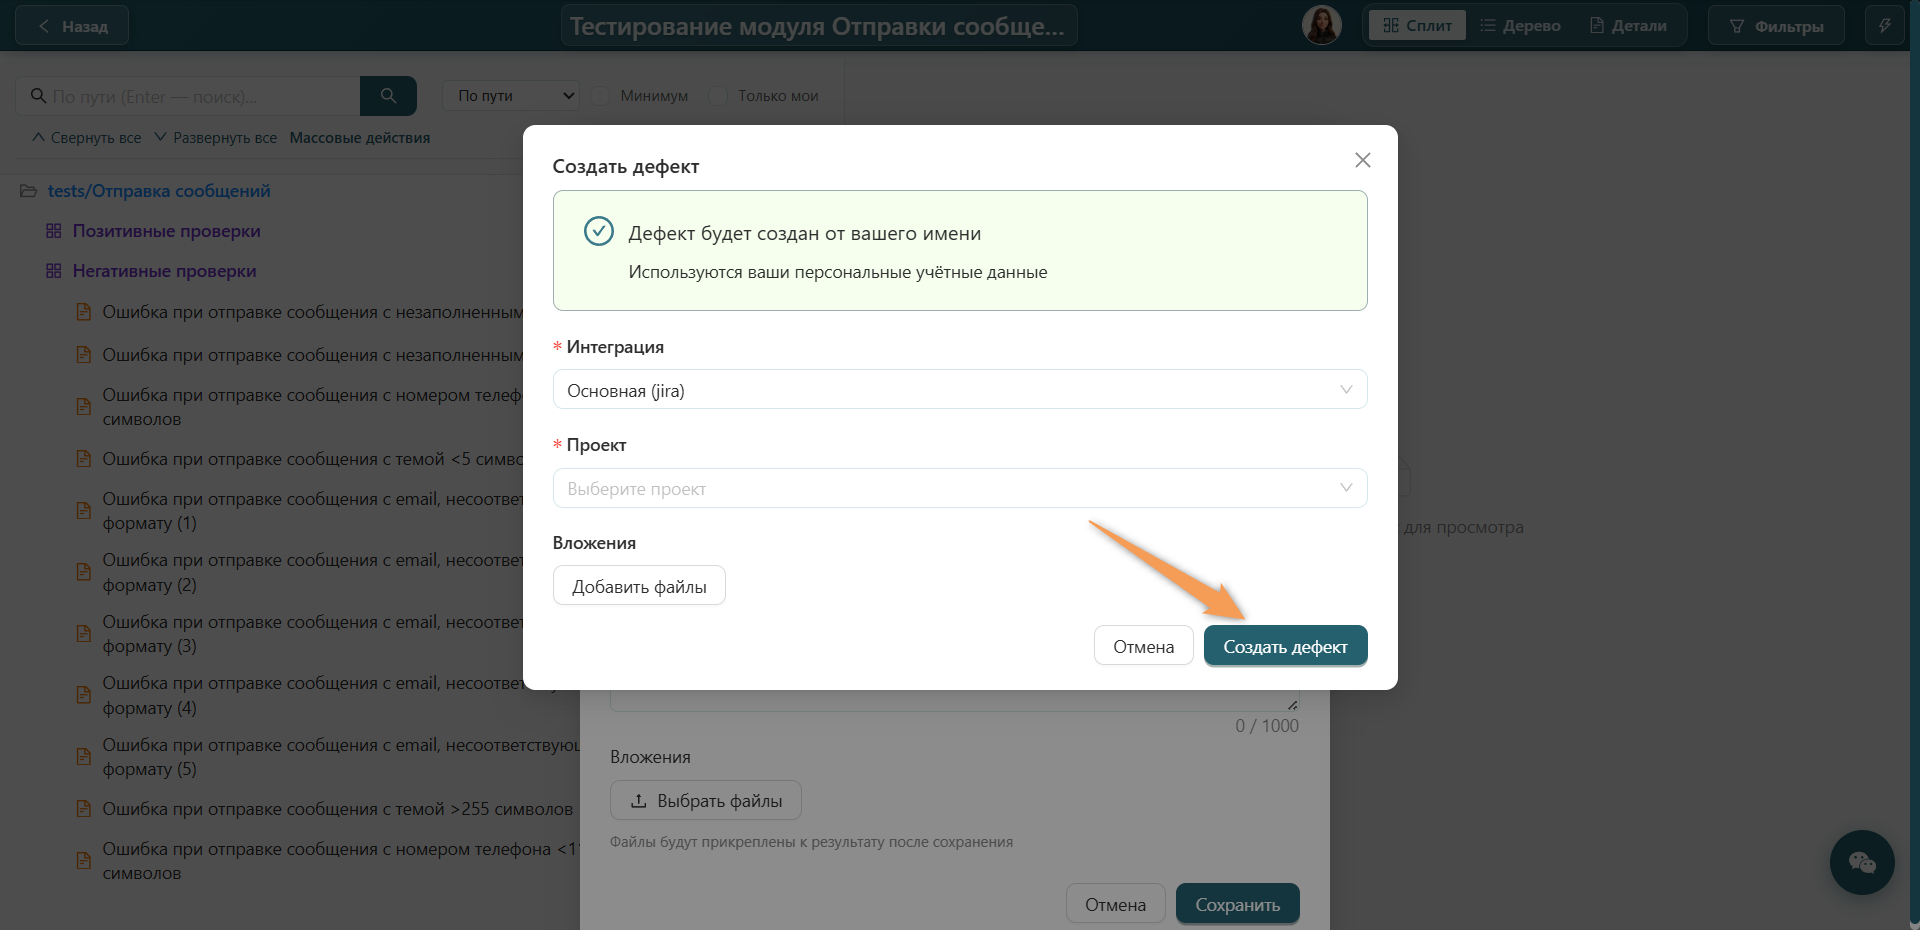Close the Создать дефект dialog

point(1362,160)
